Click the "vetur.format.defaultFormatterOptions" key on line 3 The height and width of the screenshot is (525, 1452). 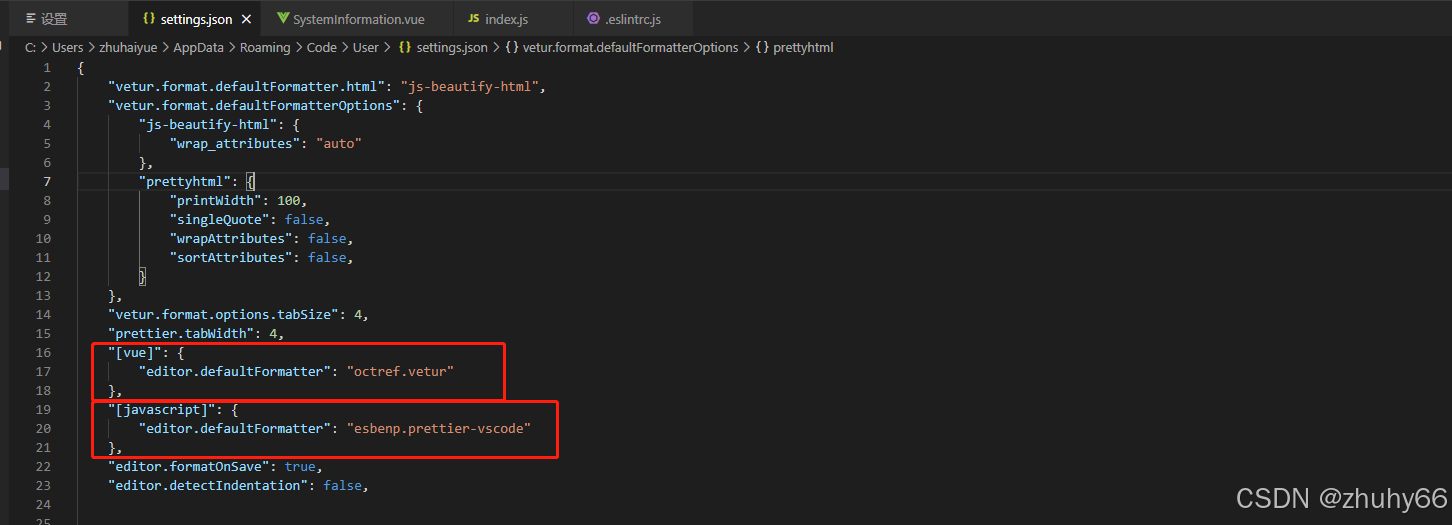coord(255,105)
